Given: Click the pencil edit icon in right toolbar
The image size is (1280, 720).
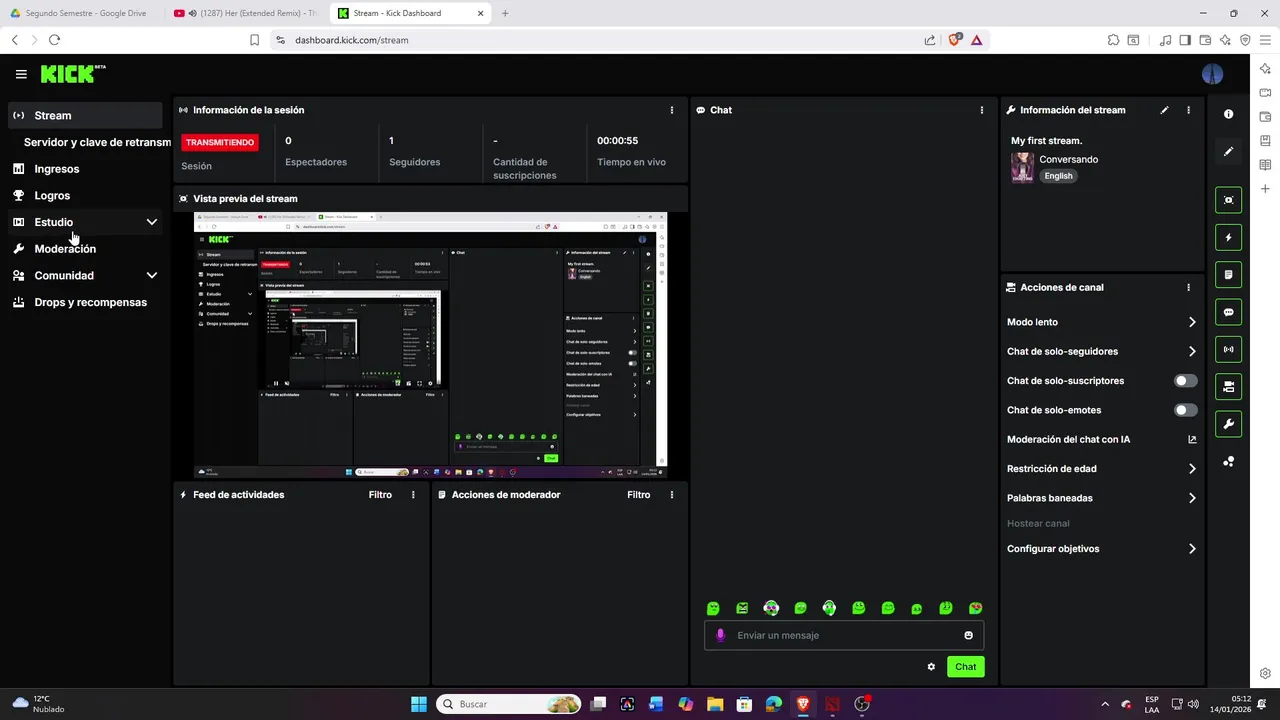Looking at the screenshot, I should click(x=1229, y=151).
